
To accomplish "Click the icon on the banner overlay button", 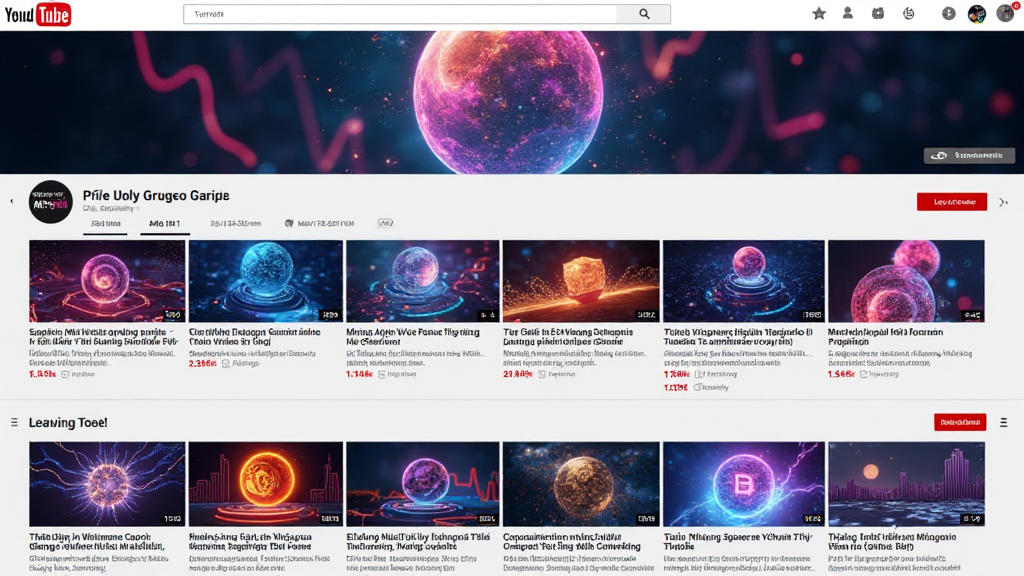I will (938, 156).
